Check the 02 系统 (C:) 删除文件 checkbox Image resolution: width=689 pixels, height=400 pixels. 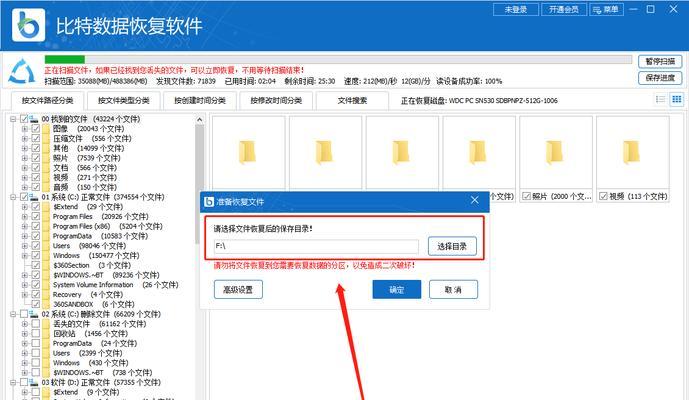[x=24, y=314]
